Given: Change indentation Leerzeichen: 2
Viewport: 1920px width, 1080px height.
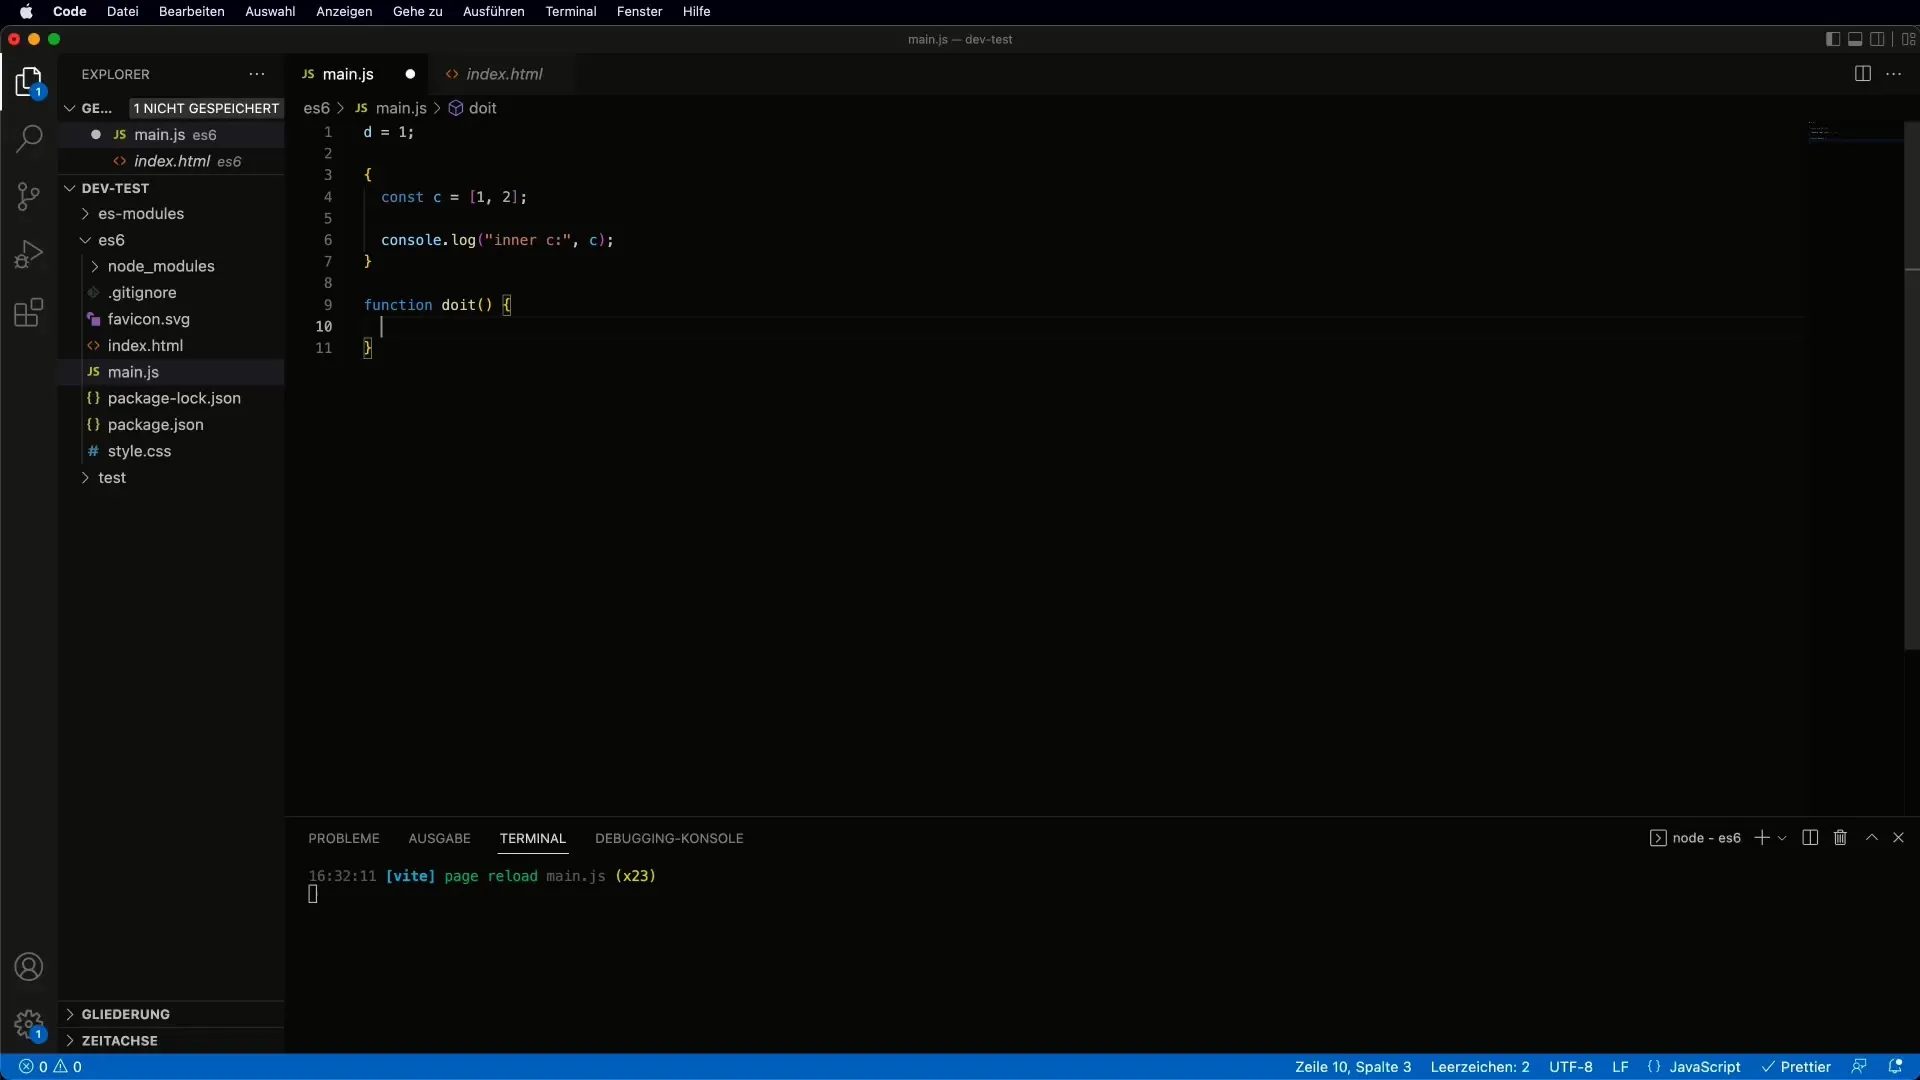Looking at the screenshot, I should (1480, 1067).
